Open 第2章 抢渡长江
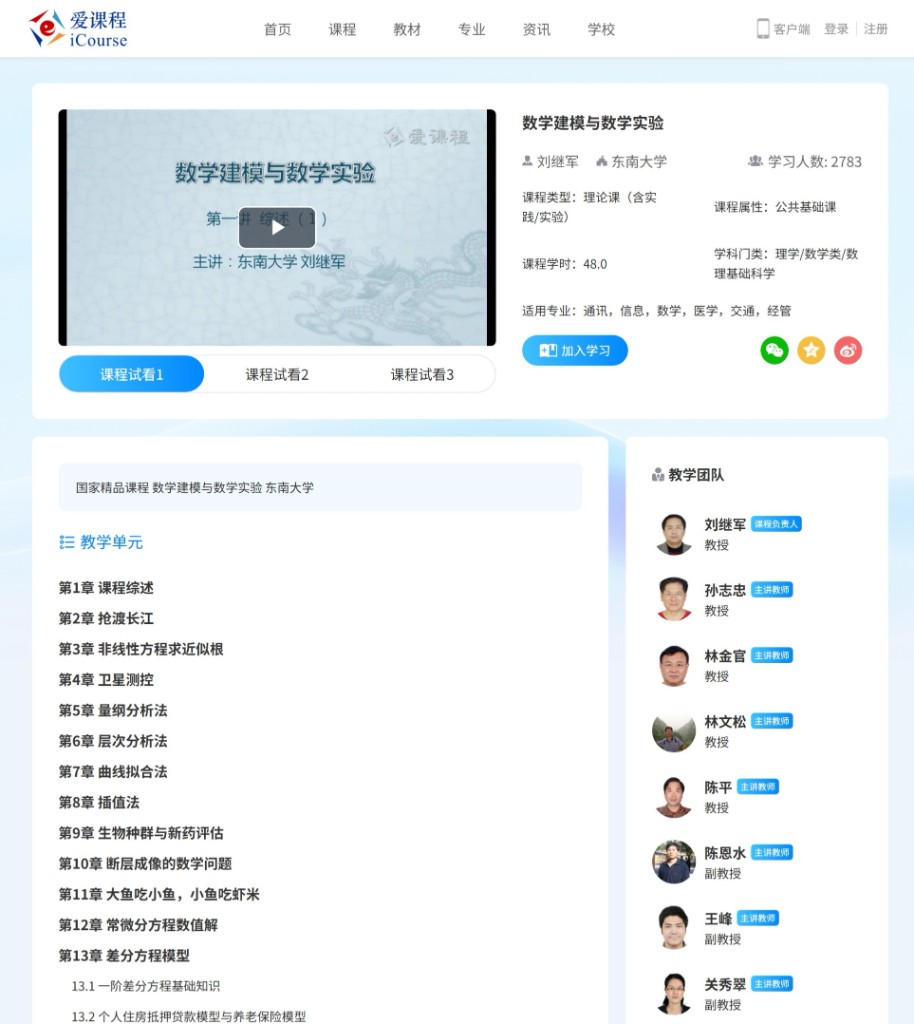This screenshot has width=914, height=1024. pos(106,618)
